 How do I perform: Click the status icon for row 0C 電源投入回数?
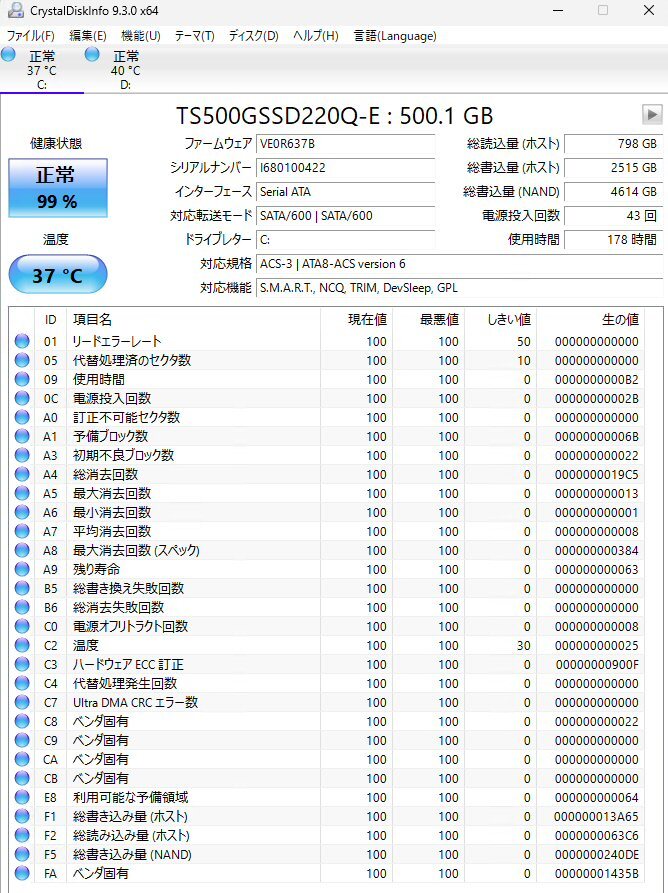[x=22, y=398]
